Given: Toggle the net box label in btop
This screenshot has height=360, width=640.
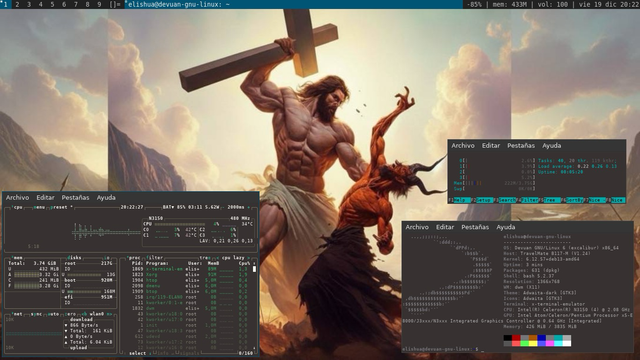Looking at the screenshot, I should click(17, 314).
